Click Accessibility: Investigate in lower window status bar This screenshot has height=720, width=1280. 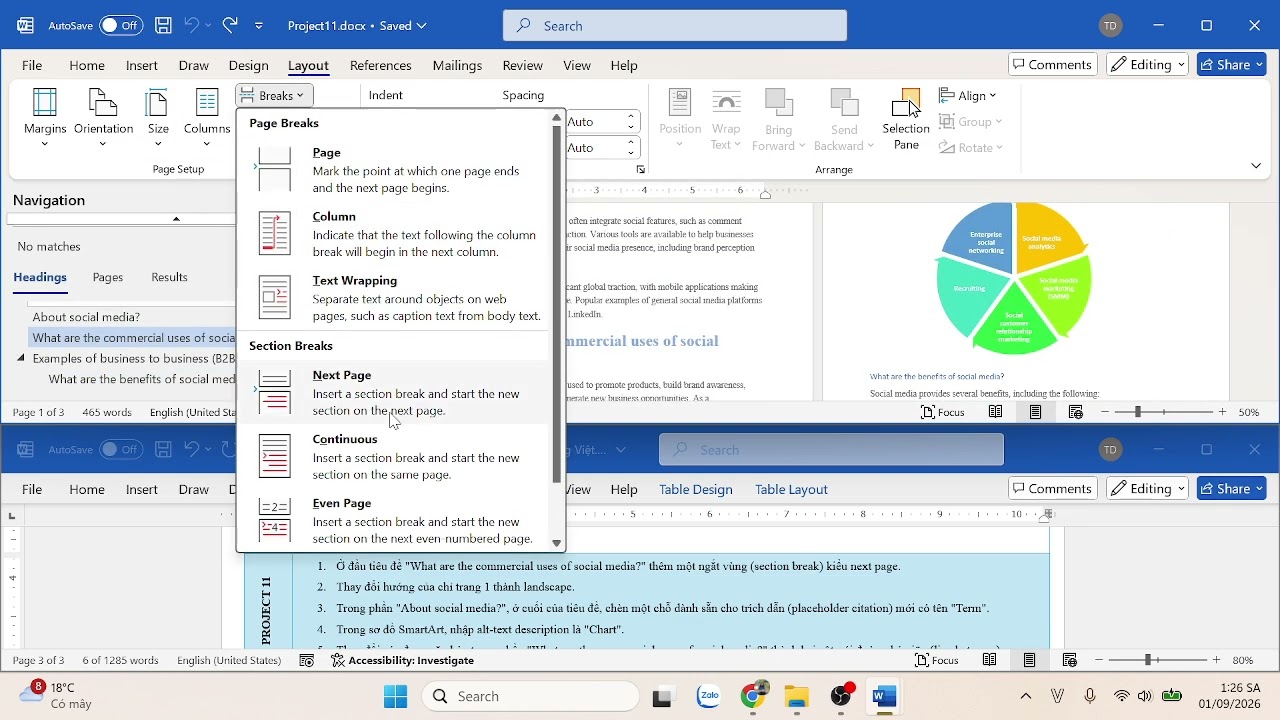pos(403,660)
